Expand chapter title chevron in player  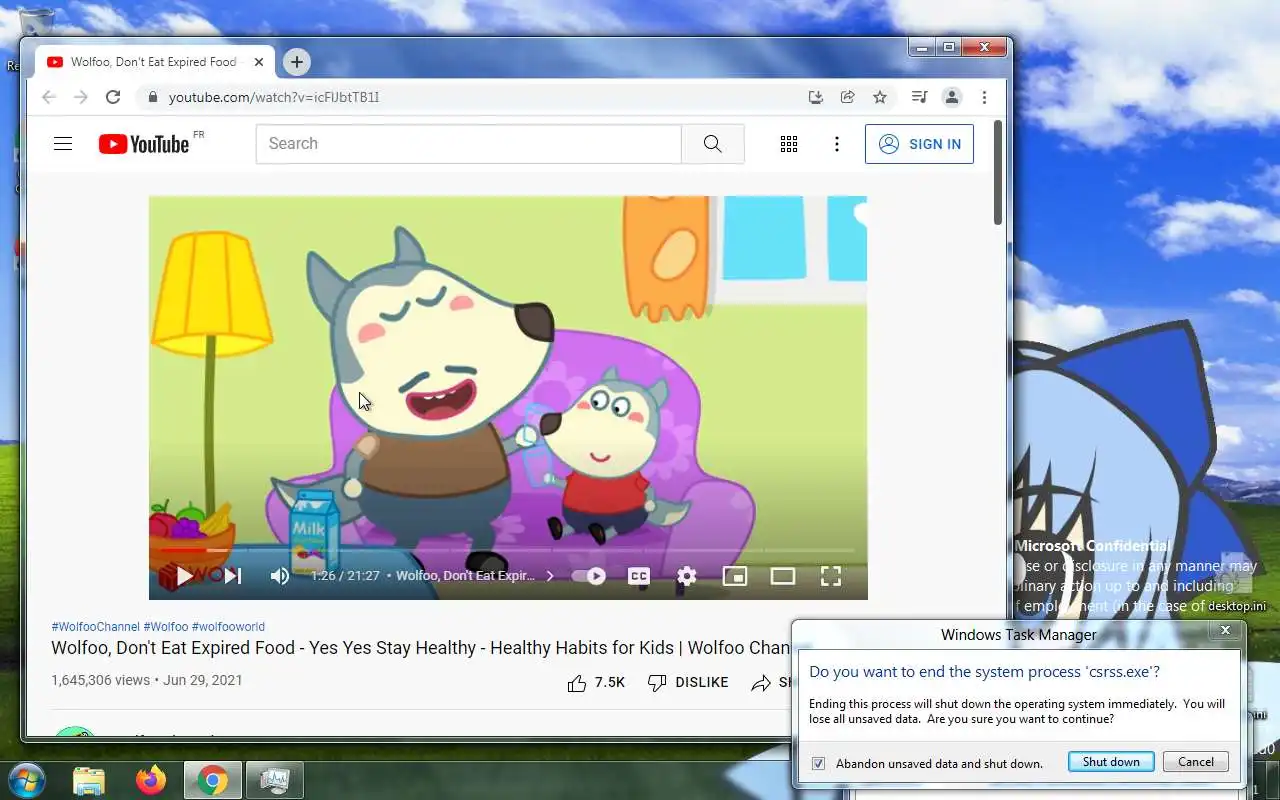pyautogui.click(x=550, y=576)
